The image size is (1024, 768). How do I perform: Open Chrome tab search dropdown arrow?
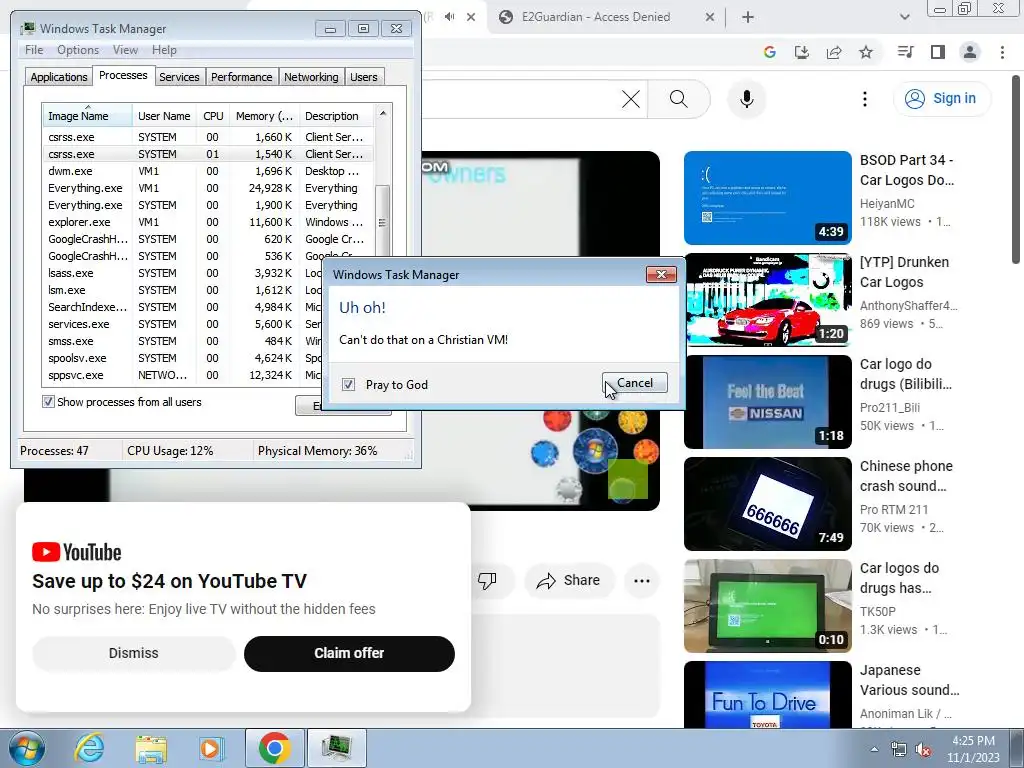coord(904,17)
